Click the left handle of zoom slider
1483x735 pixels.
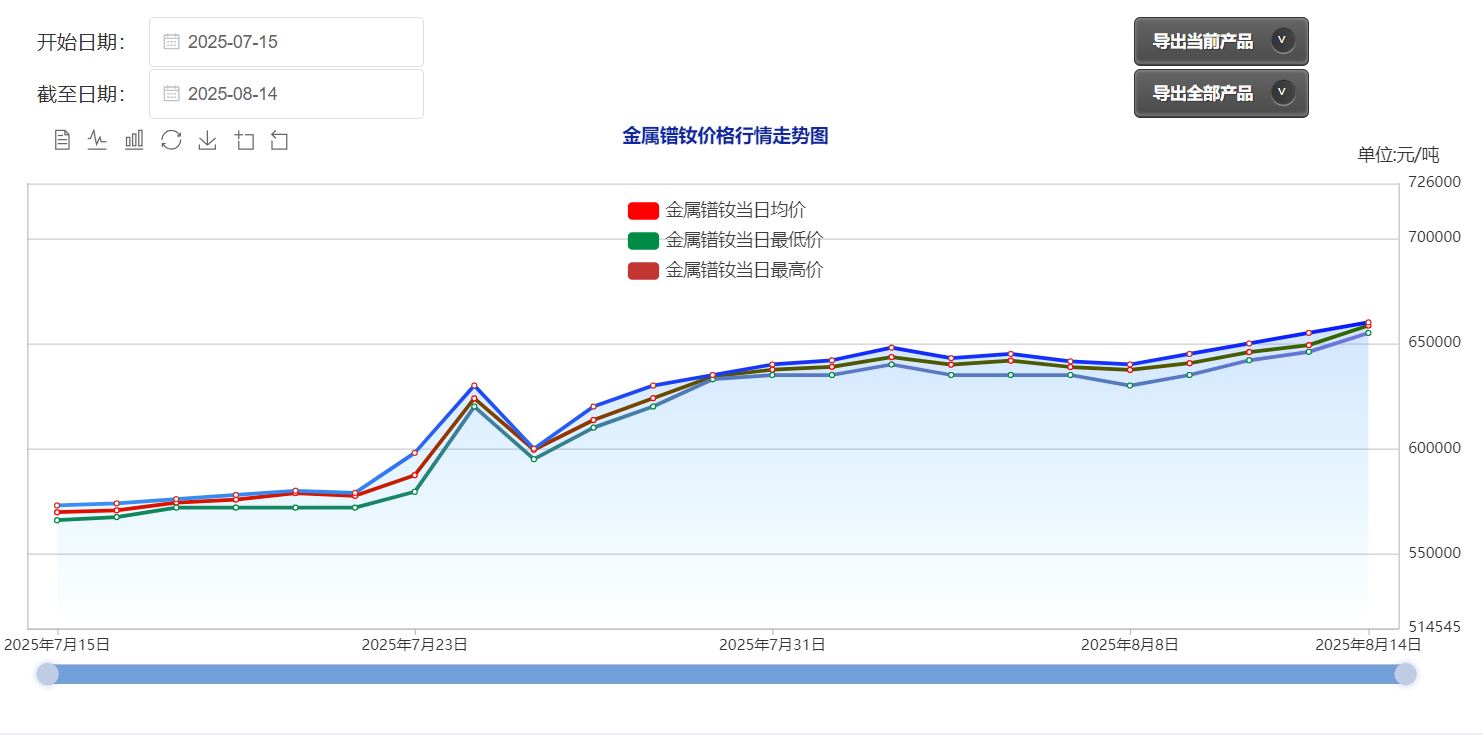tap(48, 674)
